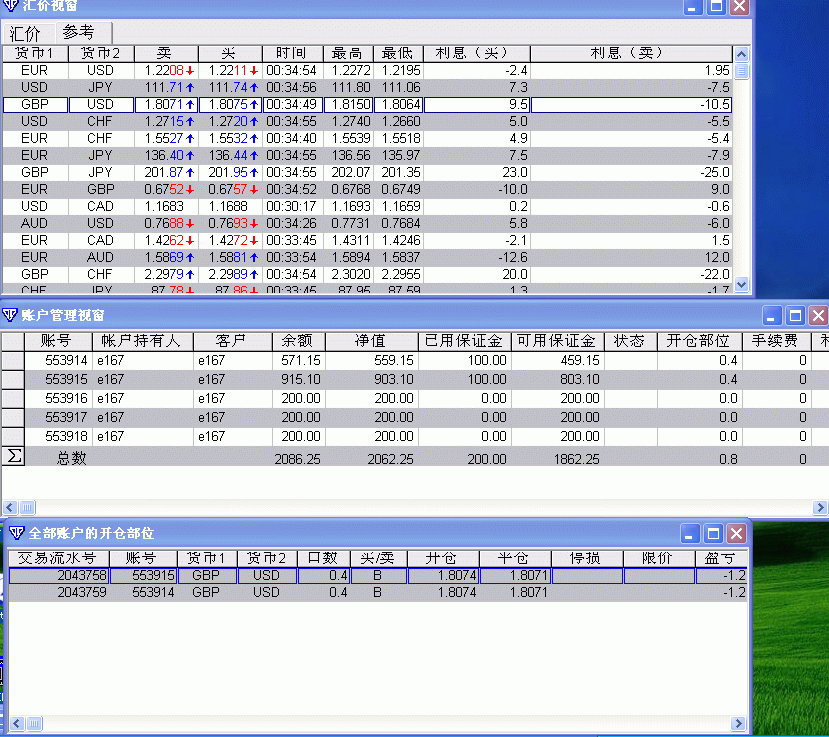Click balance 915.10 for account 553915
This screenshot has height=737, width=829.
(299, 379)
